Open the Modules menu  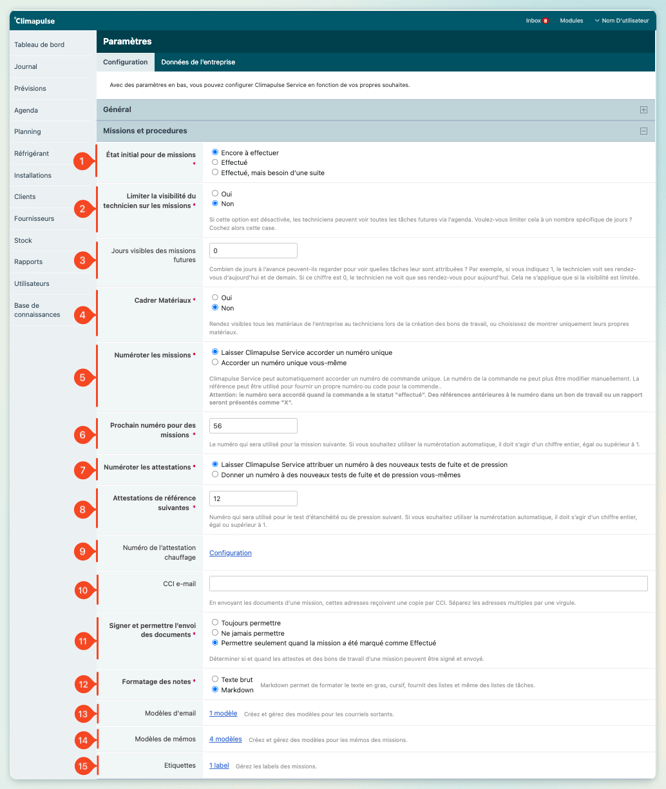(x=571, y=20)
